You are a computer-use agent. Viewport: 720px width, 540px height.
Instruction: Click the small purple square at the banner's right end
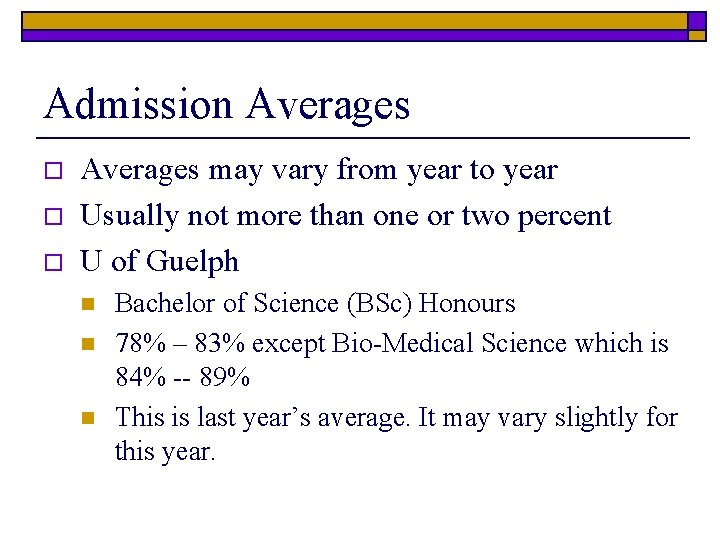(x=697, y=21)
